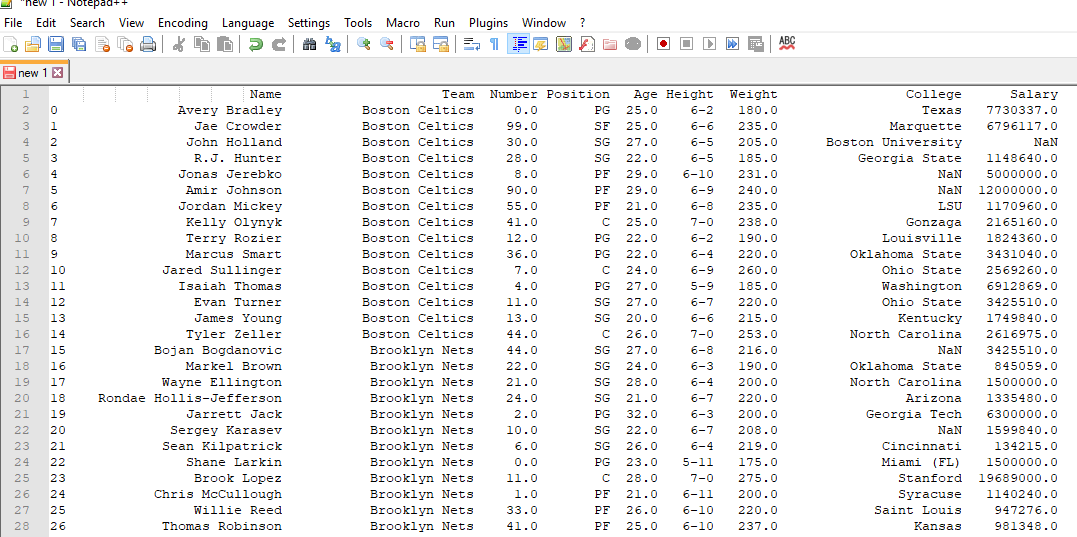The width and height of the screenshot is (1077, 537).
Task: Click the Save Recorded Macro icon
Action: [756, 45]
